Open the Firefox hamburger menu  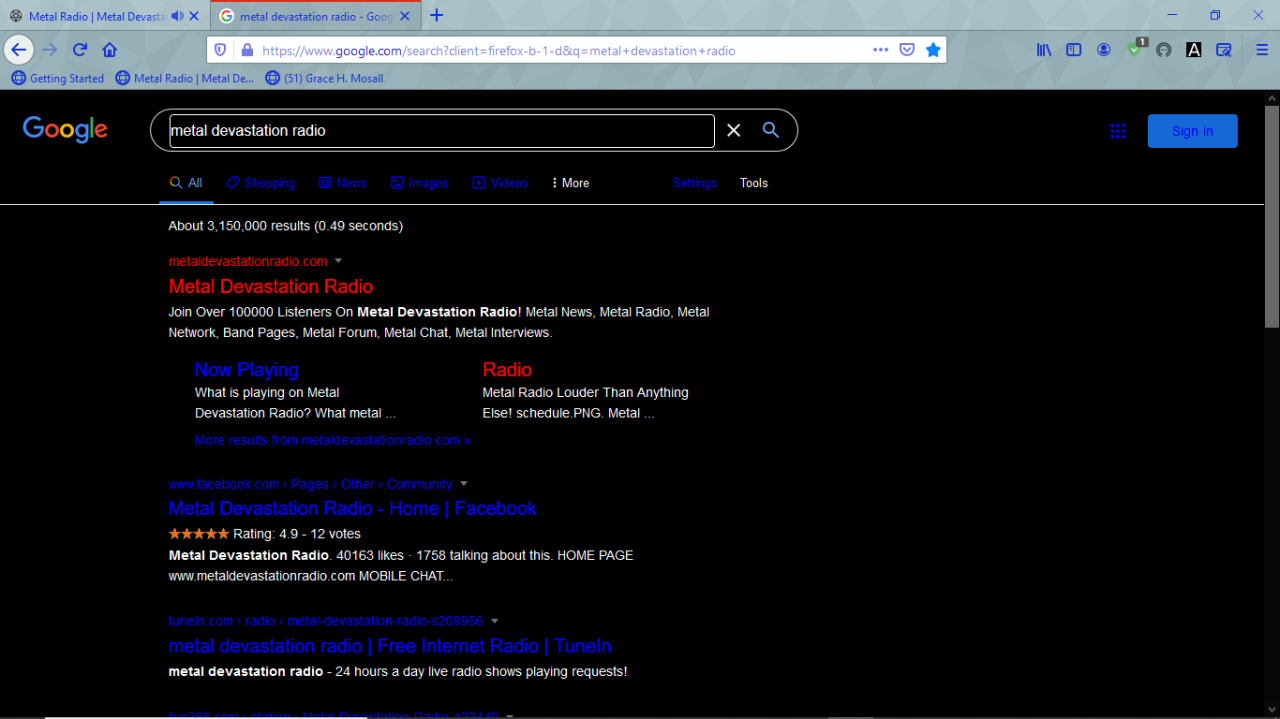tap(1262, 50)
